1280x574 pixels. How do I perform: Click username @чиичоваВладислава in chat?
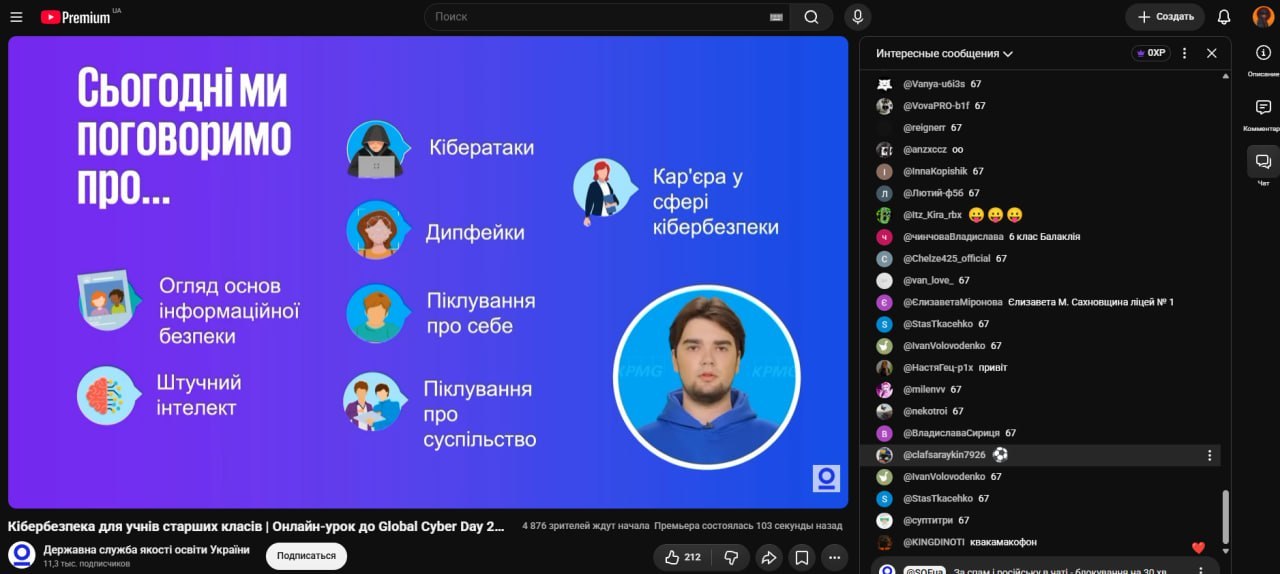[x=953, y=237]
